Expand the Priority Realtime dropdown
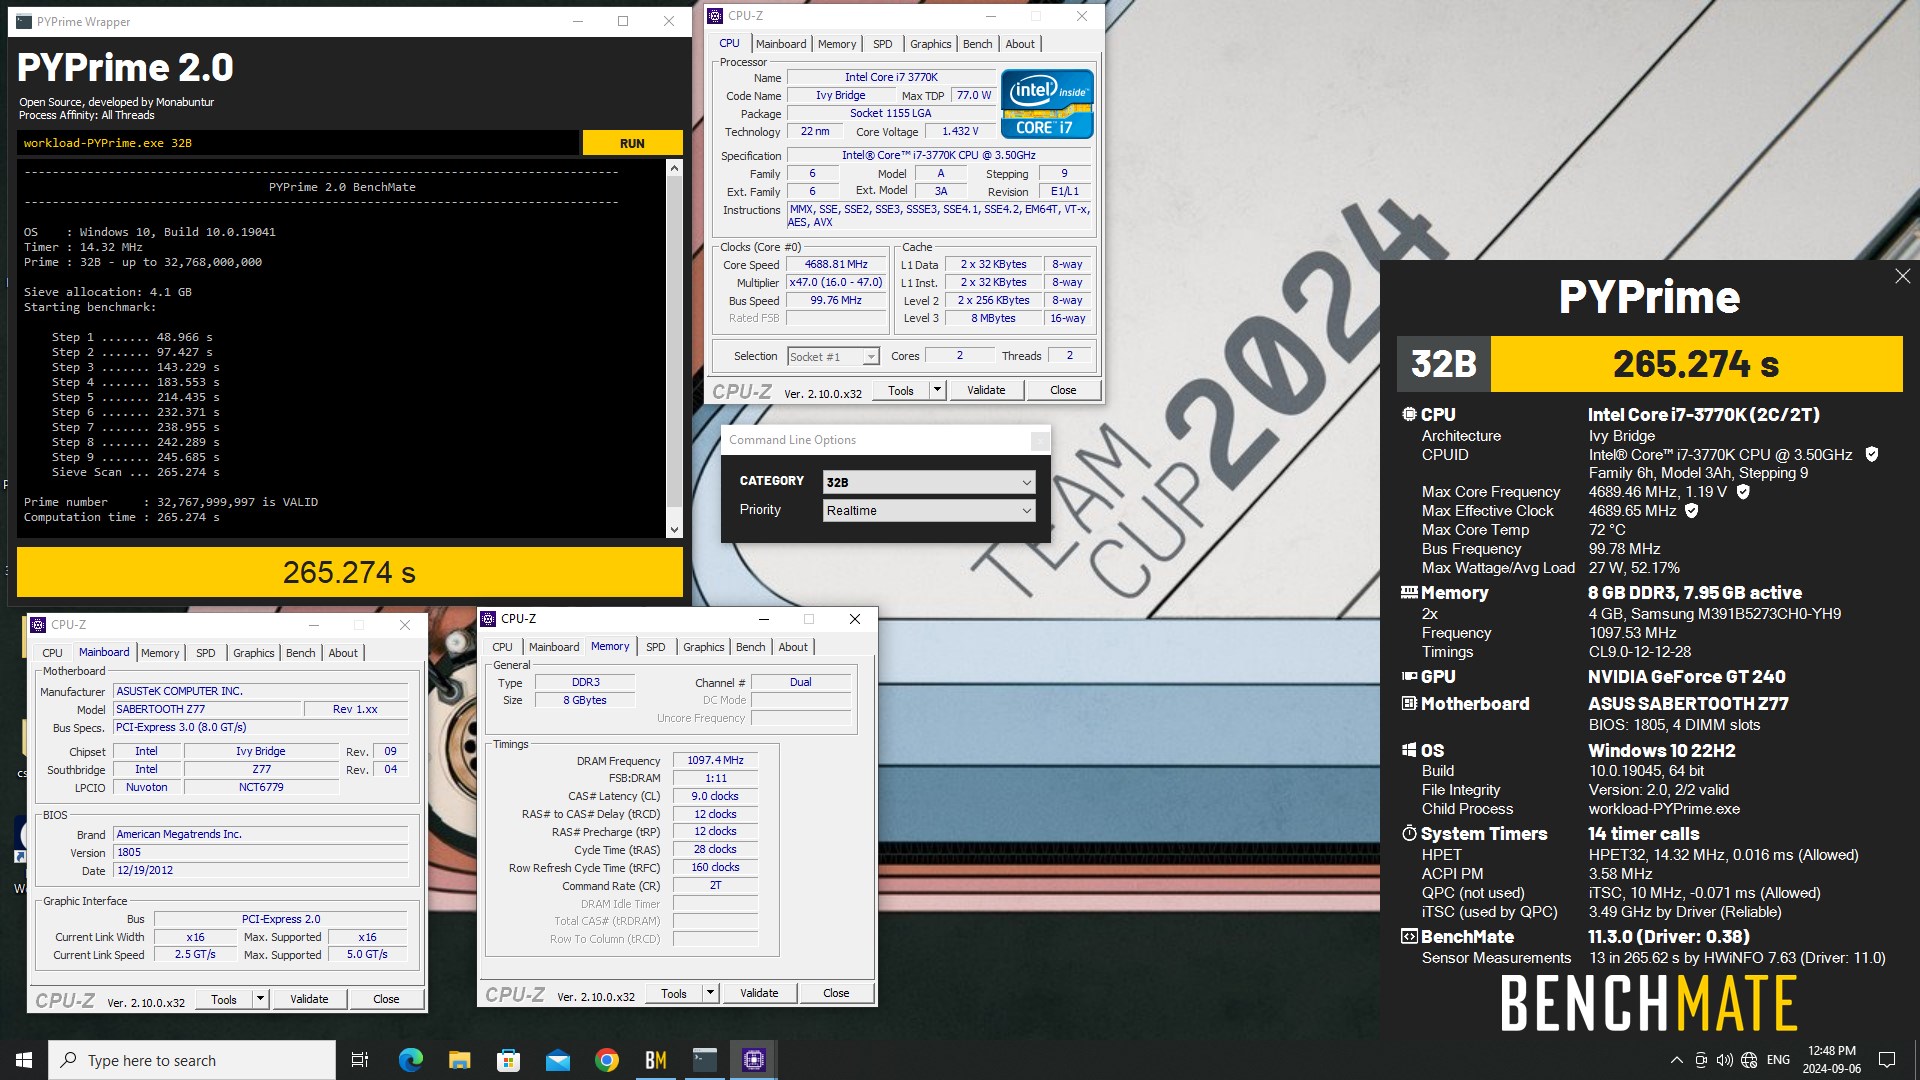1920x1080 pixels. 928,510
